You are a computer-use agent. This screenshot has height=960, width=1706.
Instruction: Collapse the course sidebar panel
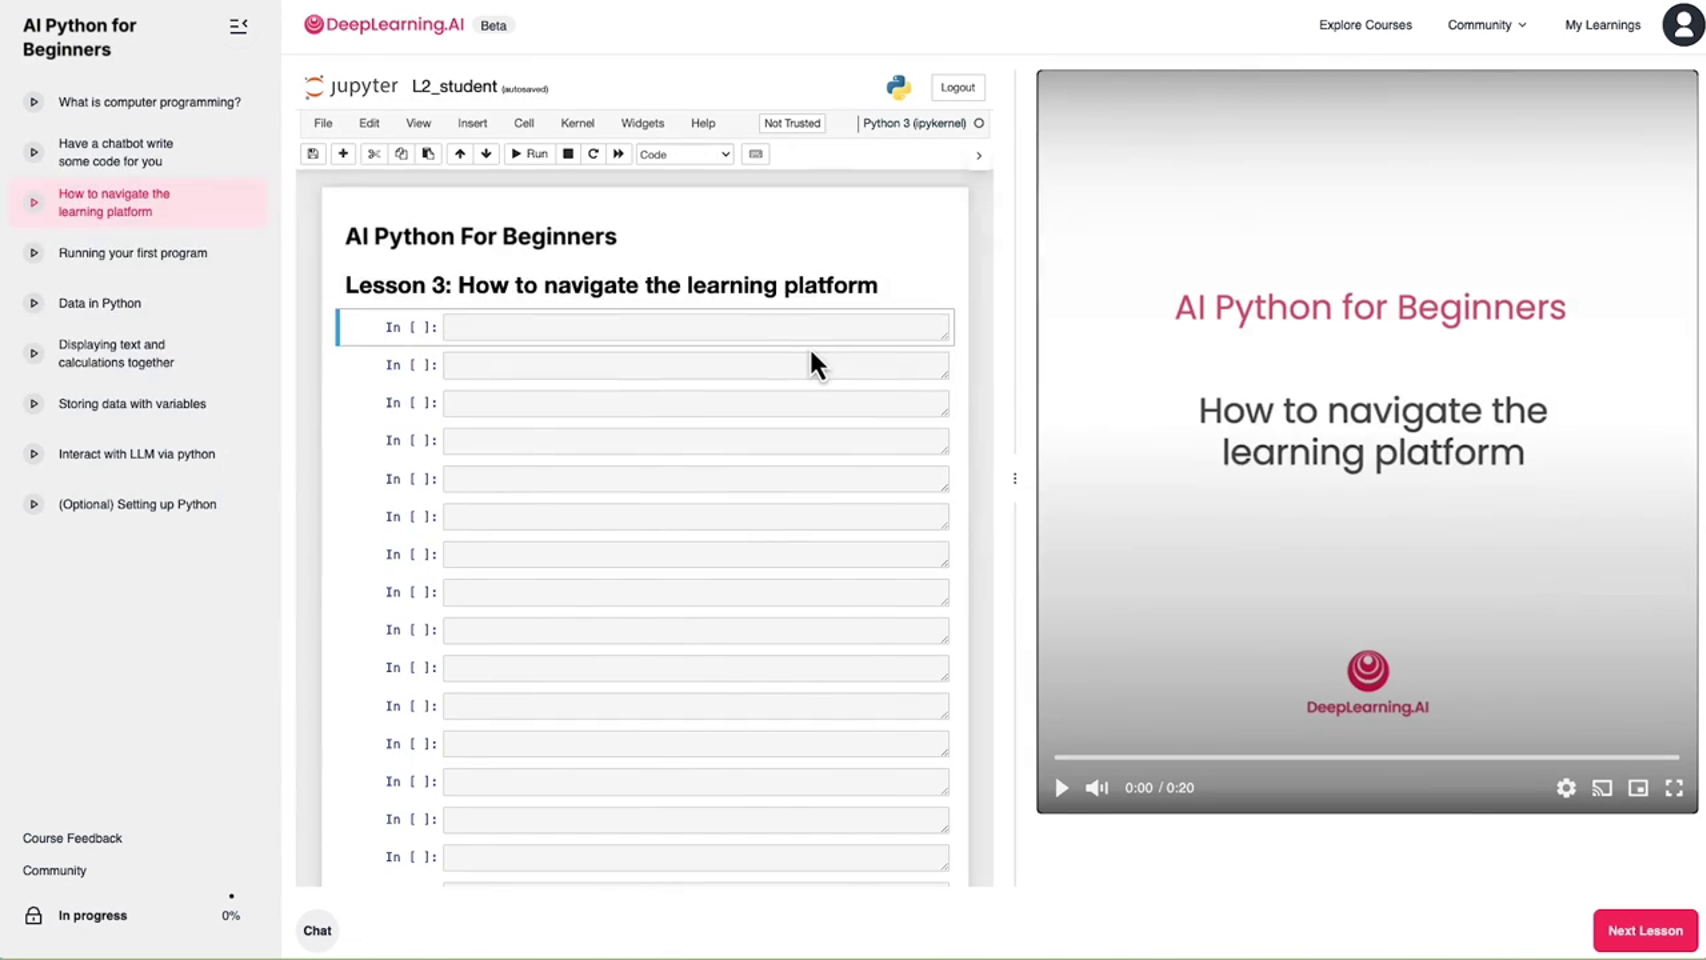coord(238,26)
